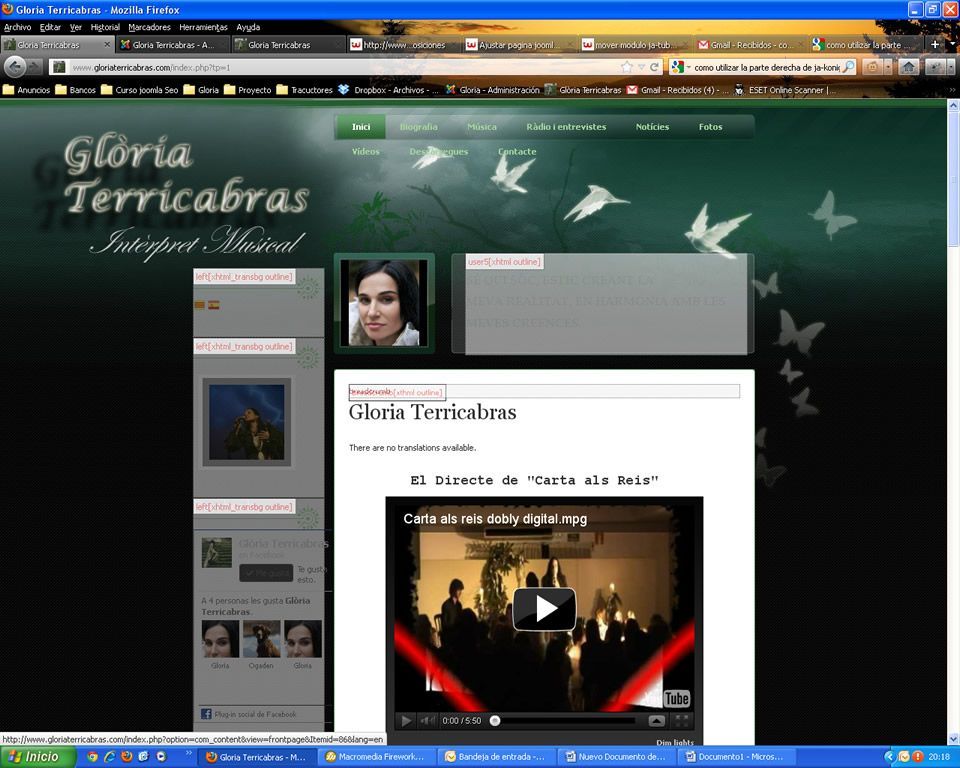The image size is (960, 768).
Task: Switch to Macromedia Fireworks taskbar window
Action: click(x=375, y=757)
